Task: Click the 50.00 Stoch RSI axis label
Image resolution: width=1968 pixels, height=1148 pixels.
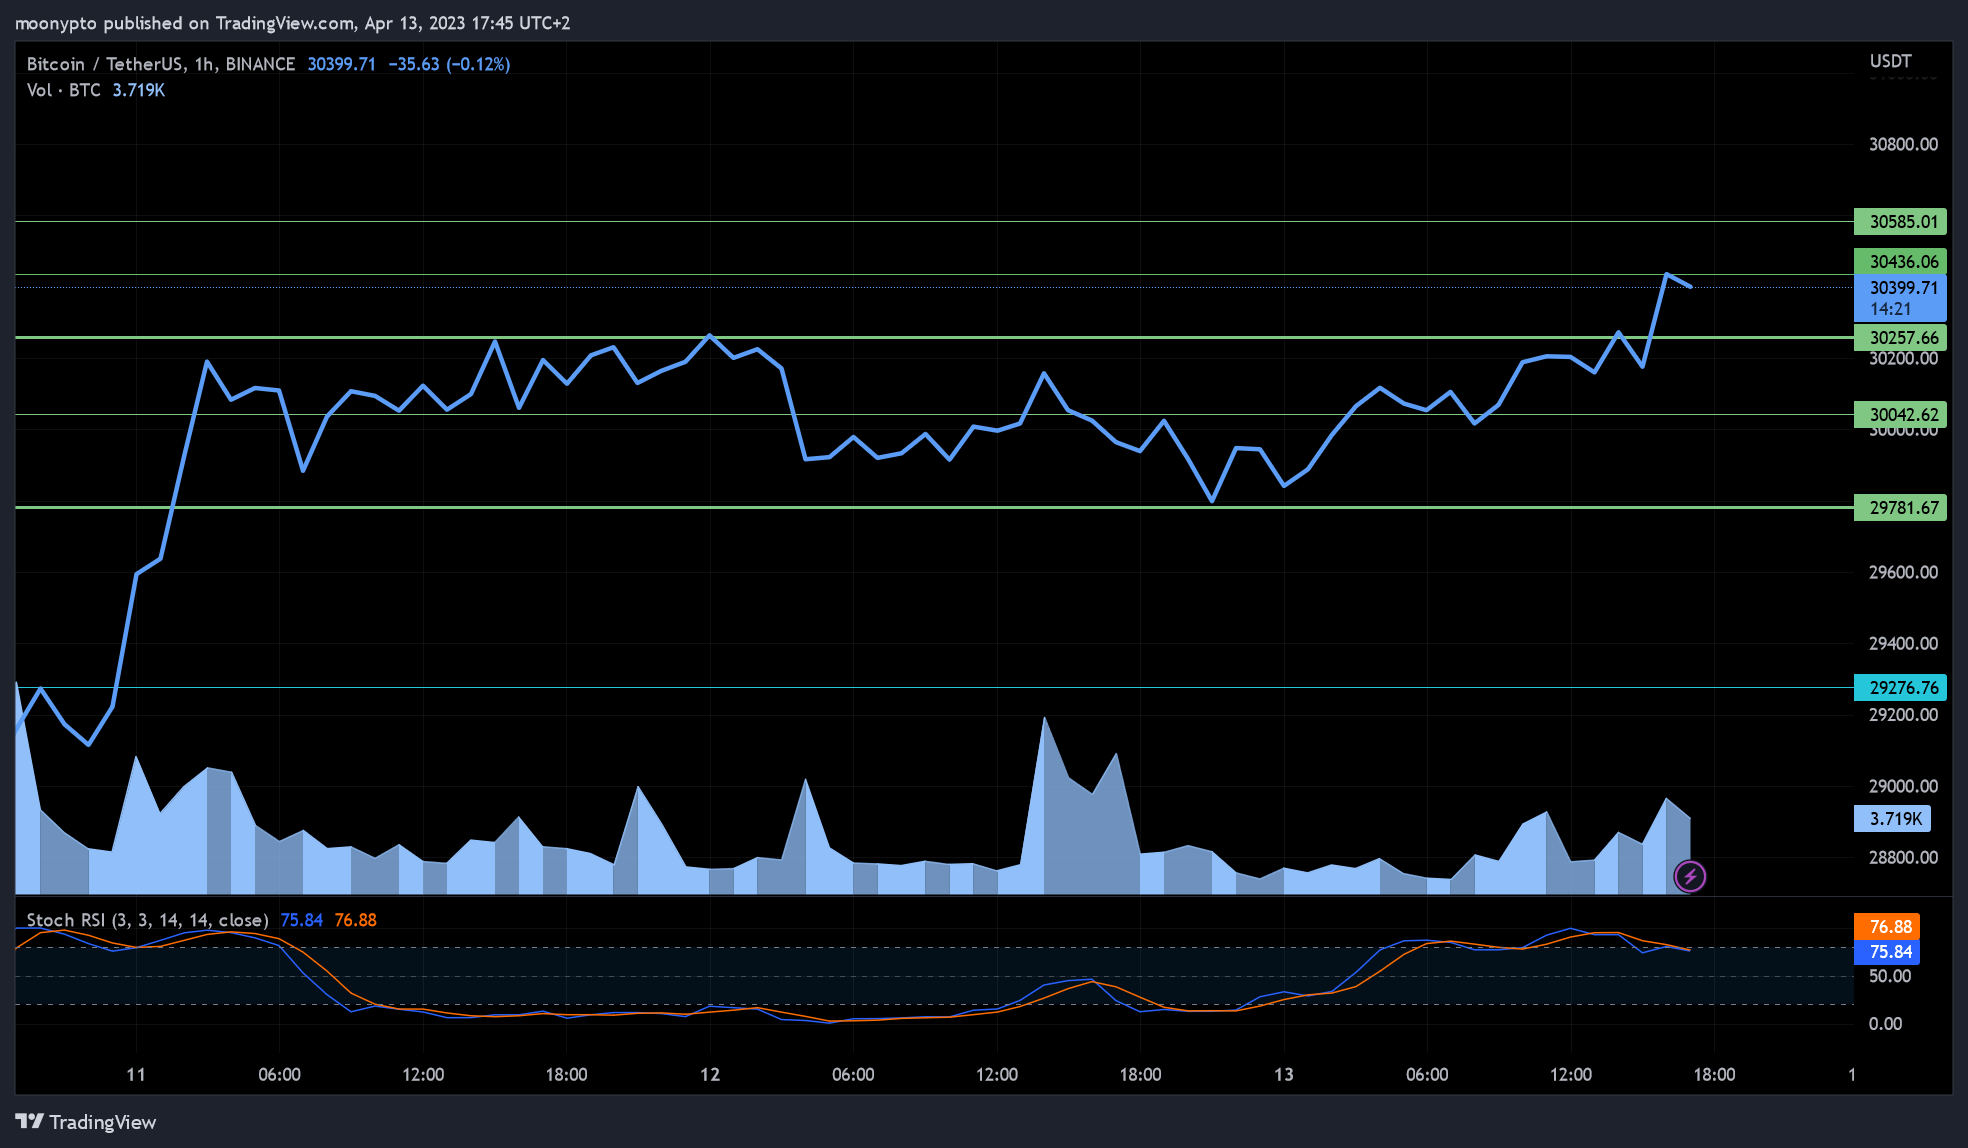Action: 1890,976
